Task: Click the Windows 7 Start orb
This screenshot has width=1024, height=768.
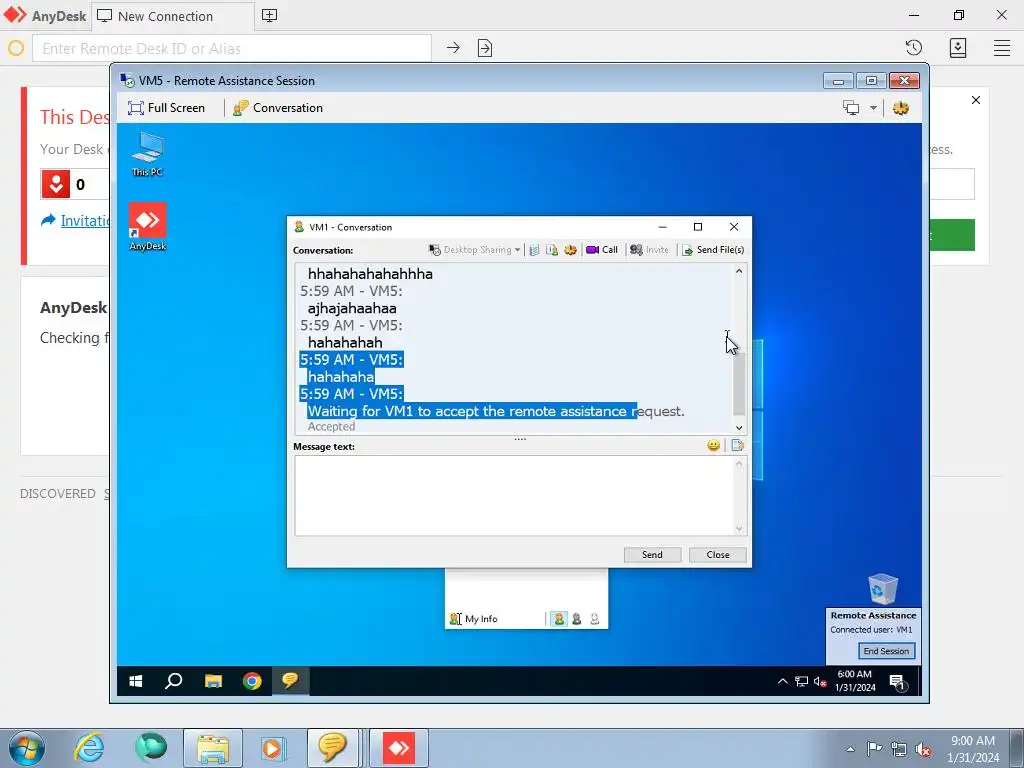Action: tap(27, 748)
